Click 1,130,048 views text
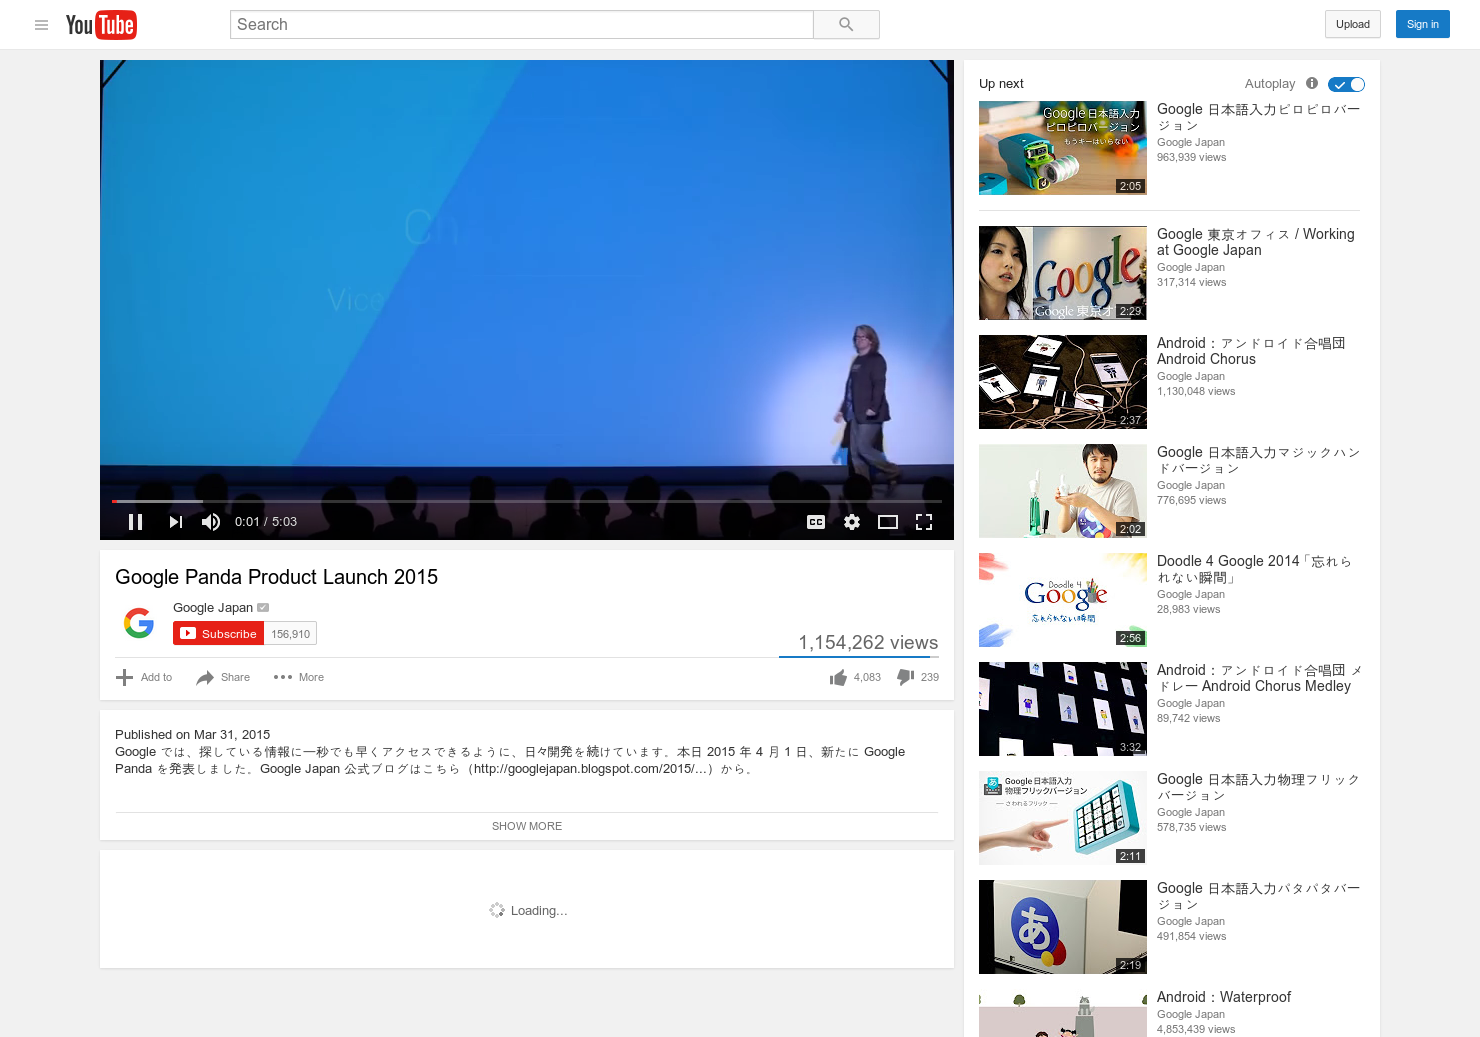1480x1037 pixels. point(1196,392)
